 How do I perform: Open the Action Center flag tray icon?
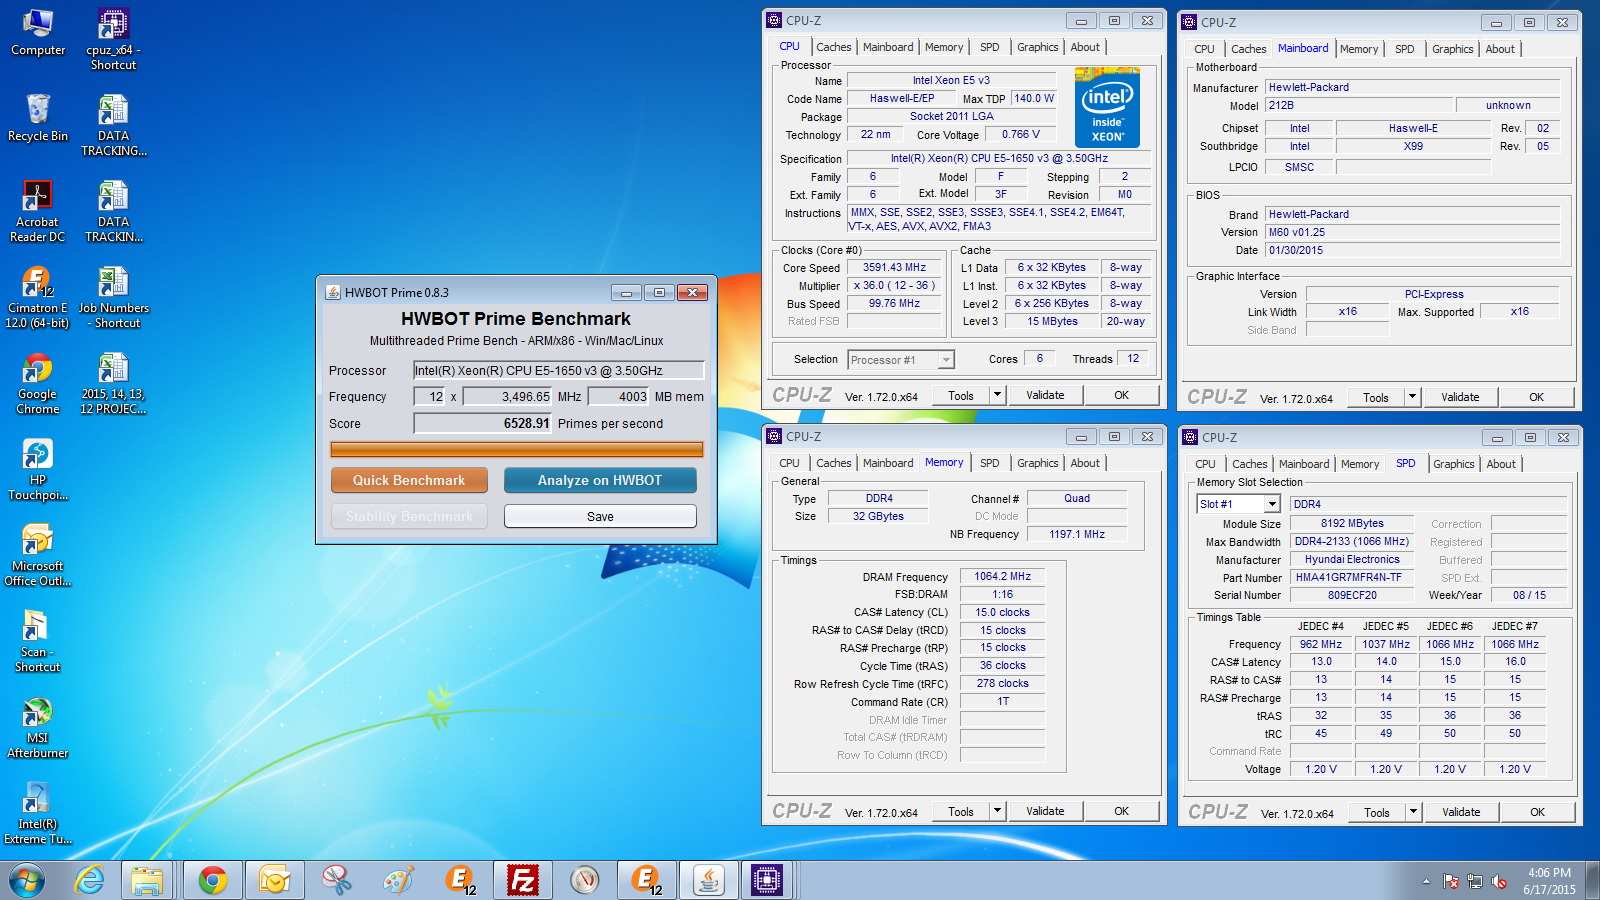pyautogui.click(x=1451, y=881)
